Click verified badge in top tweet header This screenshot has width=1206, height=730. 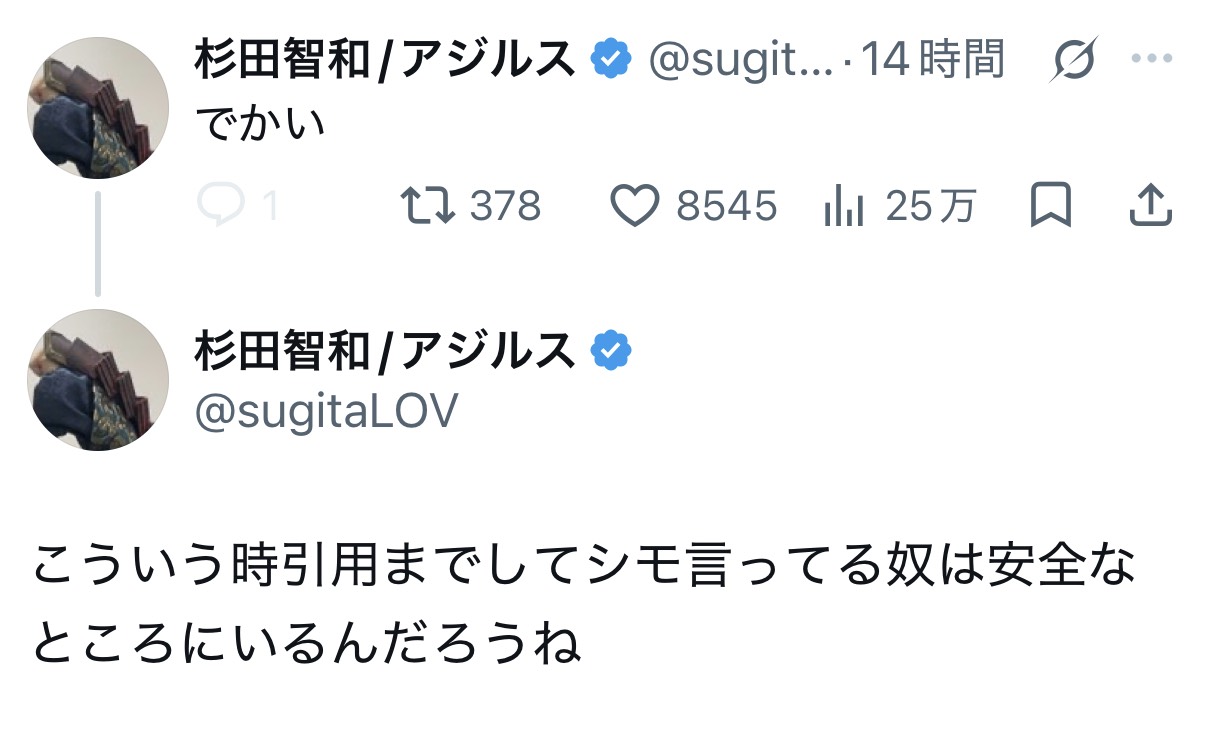[x=611, y=61]
